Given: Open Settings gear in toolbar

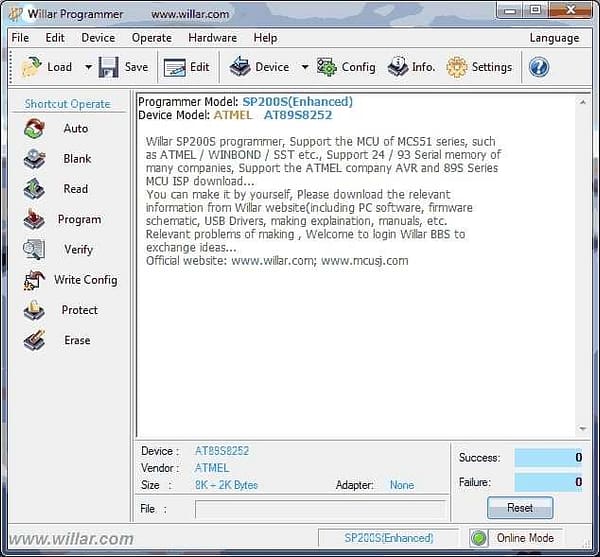Looking at the screenshot, I should (x=479, y=67).
